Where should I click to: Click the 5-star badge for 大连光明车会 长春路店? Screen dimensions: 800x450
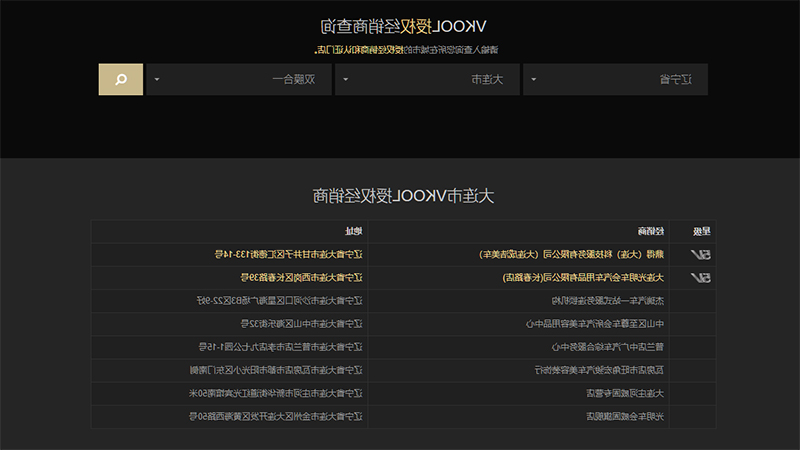pyautogui.click(x=700, y=278)
